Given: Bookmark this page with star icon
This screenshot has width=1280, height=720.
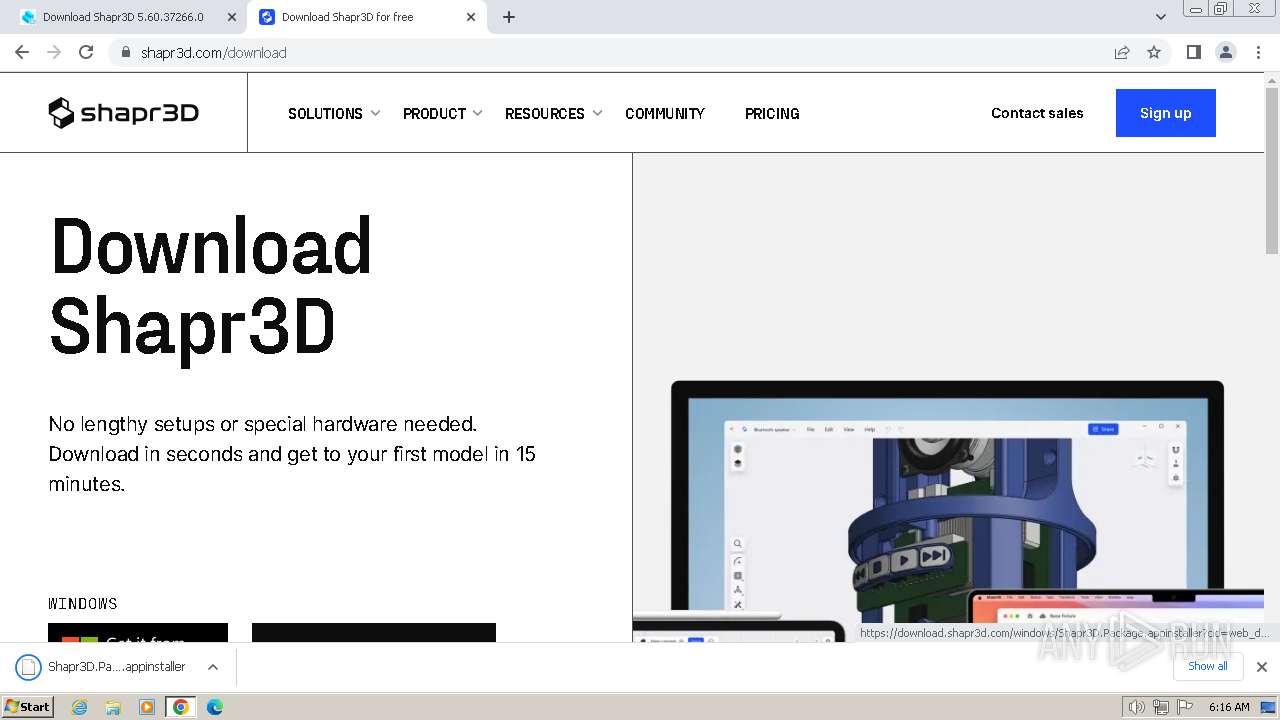Looking at the screenshot, I should coord(1154,52).
